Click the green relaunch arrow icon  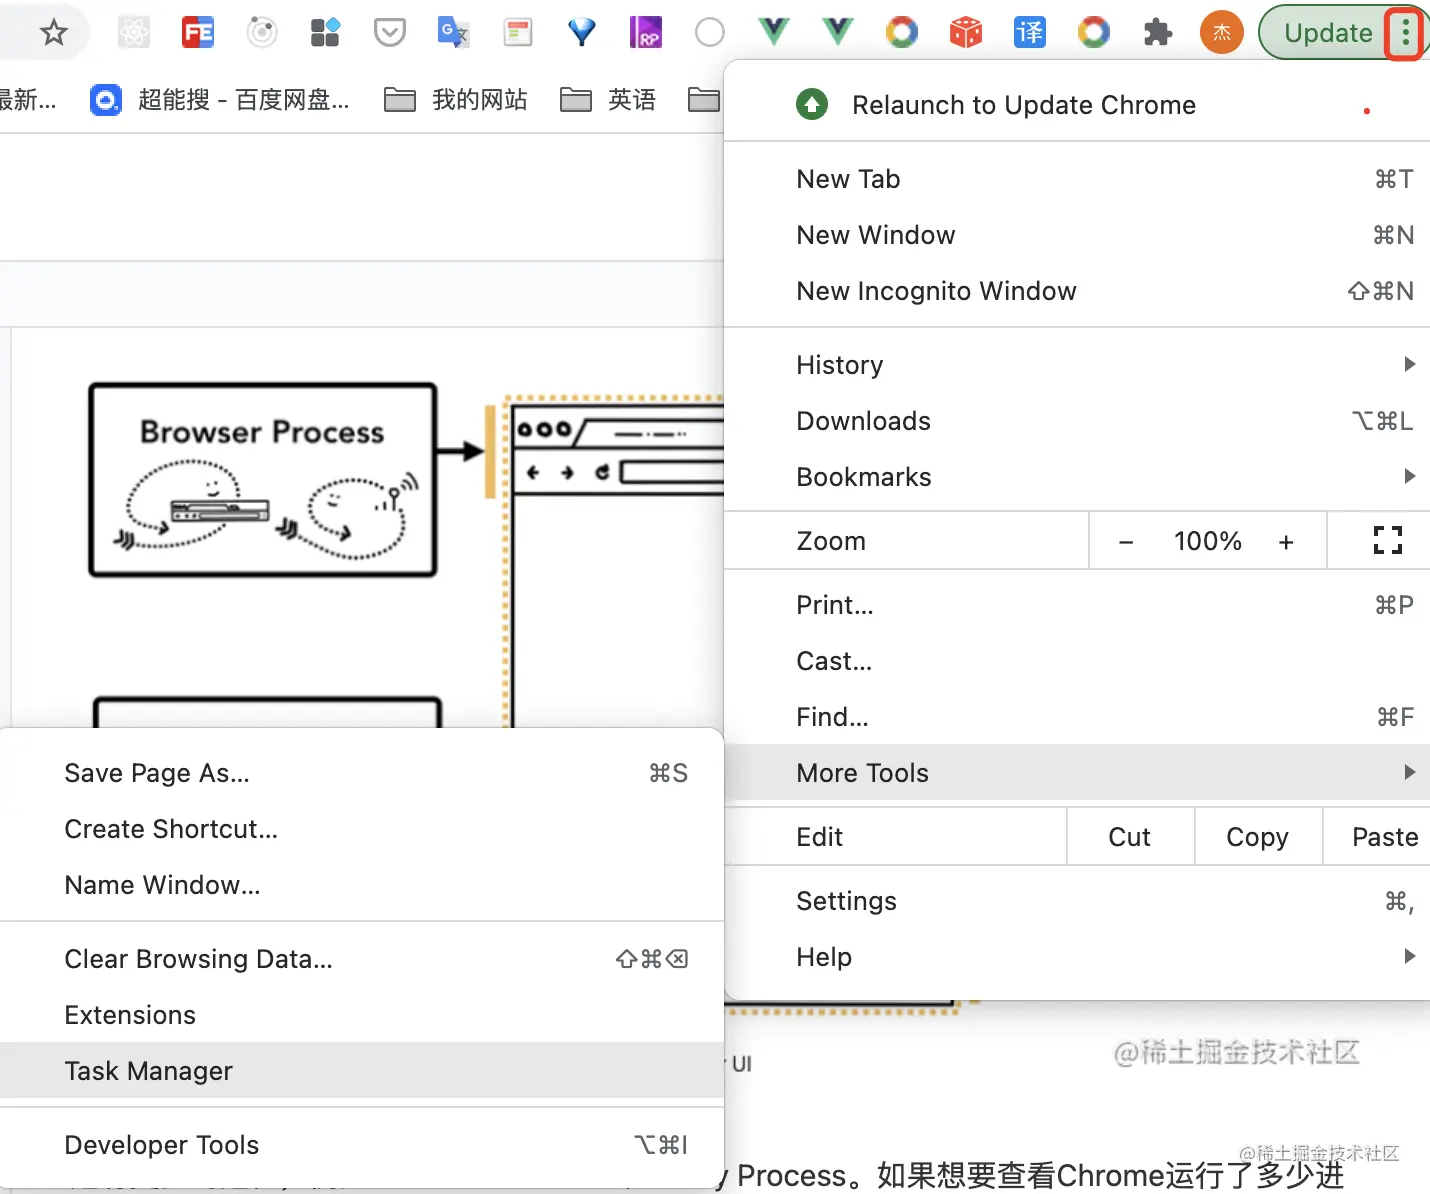click(812, 104)
